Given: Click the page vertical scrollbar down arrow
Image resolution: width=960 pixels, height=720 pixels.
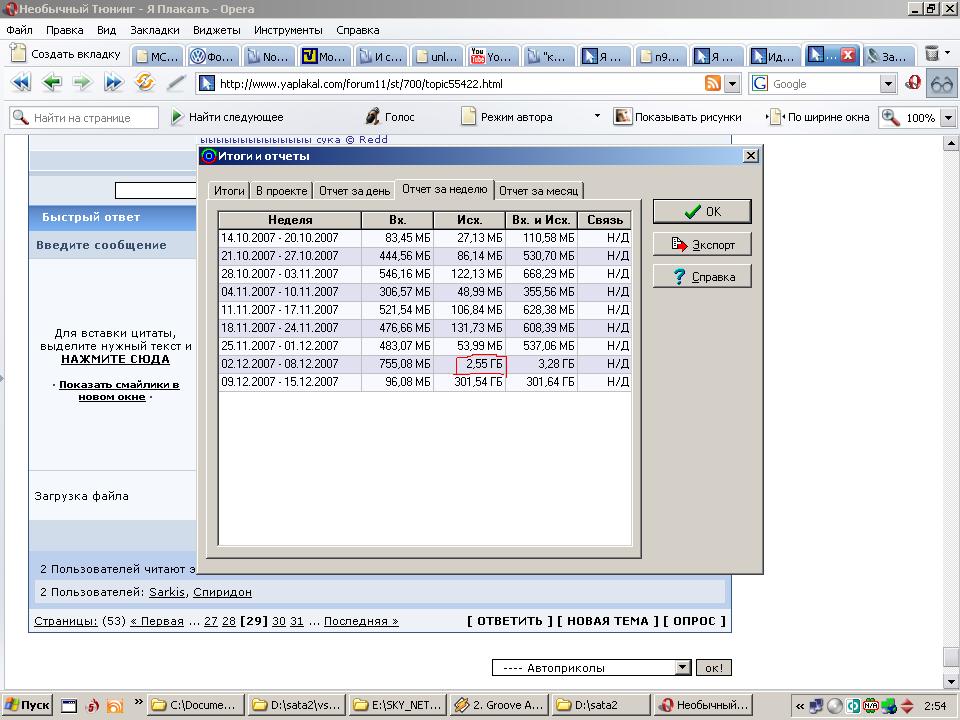Looking at the screenshot, I should (951, 681).
